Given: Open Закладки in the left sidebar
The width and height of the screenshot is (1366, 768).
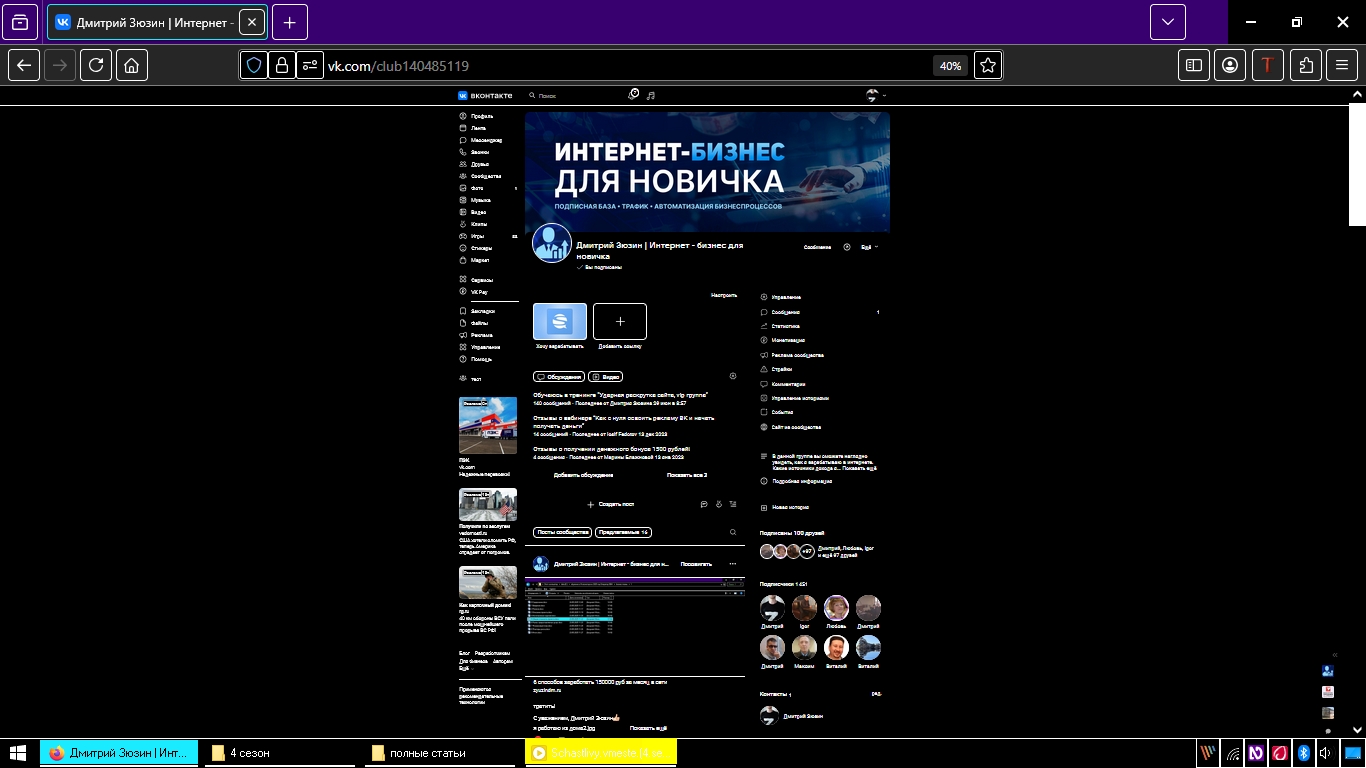Looking at the screenshot, I should pos(483,311).
